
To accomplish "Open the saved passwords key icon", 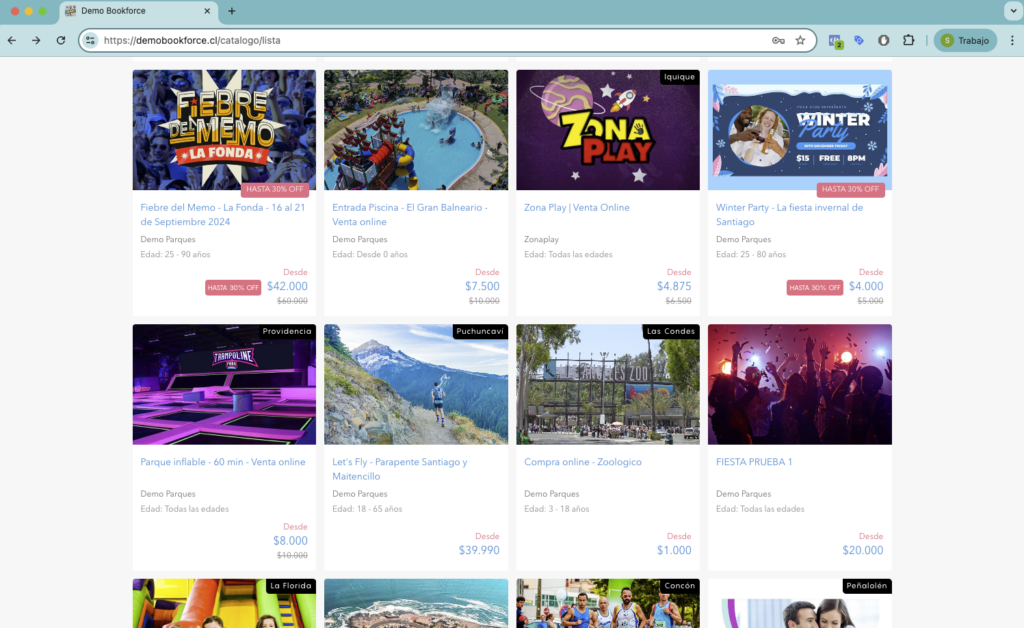I will [x=778, y=40].
